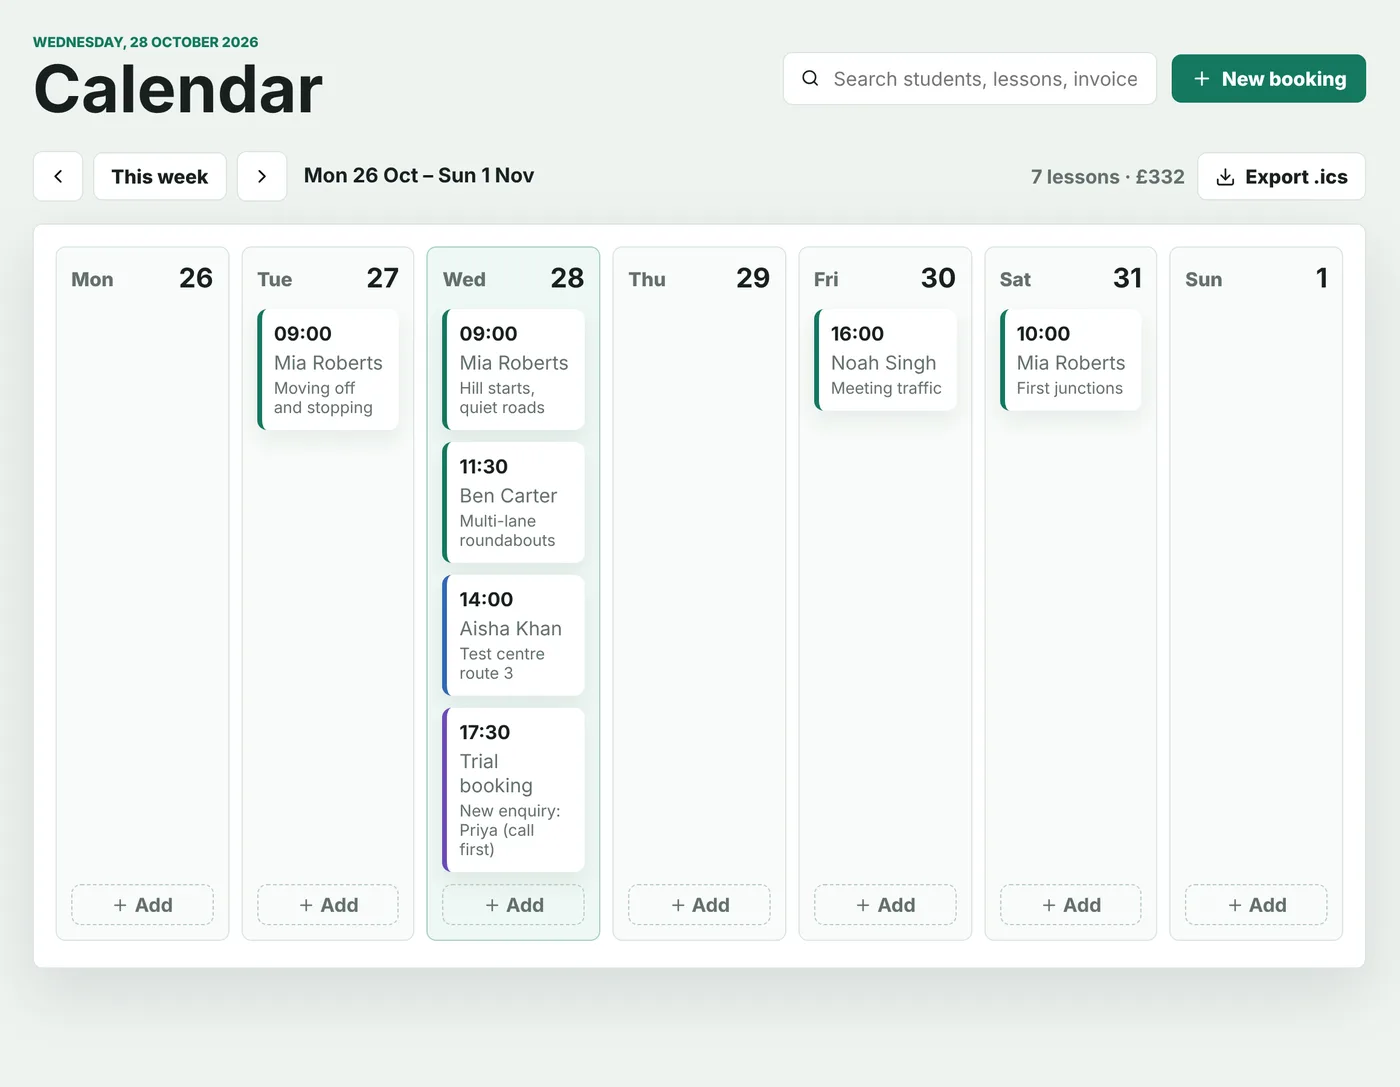Click the "WEDNESDAY, 28 OCTOBER 2026" date label
This screenshot has height=1087, width=1400.
click(x=146, y=42)
